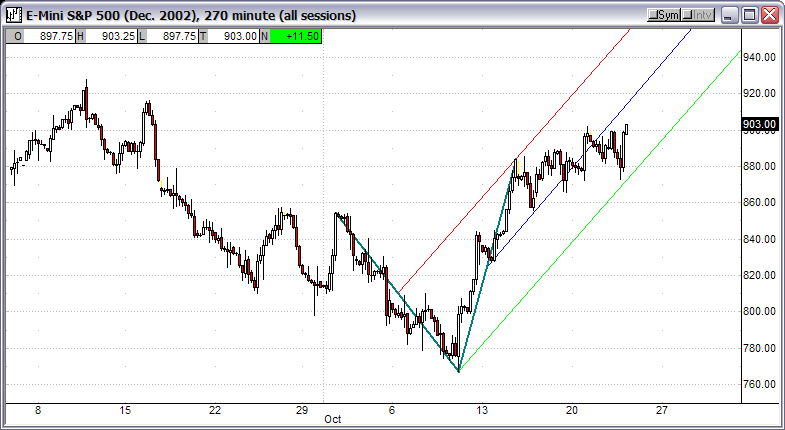The height and width of the screenshot is (430, 785).
Task: Click the 13 date marker on the time axis
Action: 482,410
